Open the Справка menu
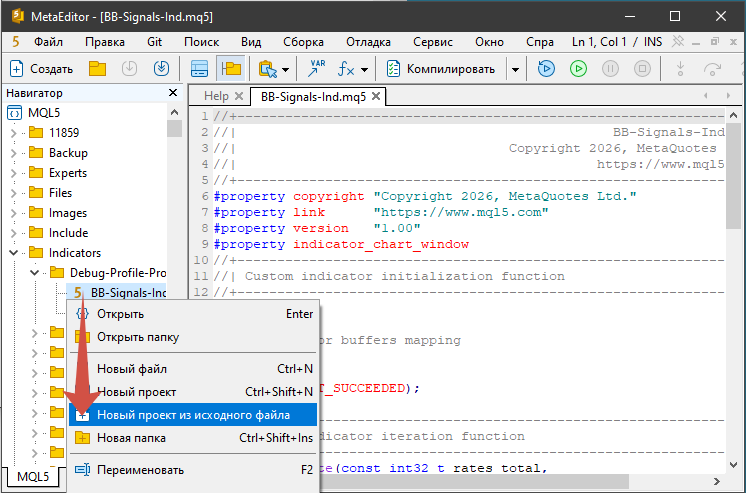The height and width of the screenshot is (493, 747). click(x=540, y=42)
